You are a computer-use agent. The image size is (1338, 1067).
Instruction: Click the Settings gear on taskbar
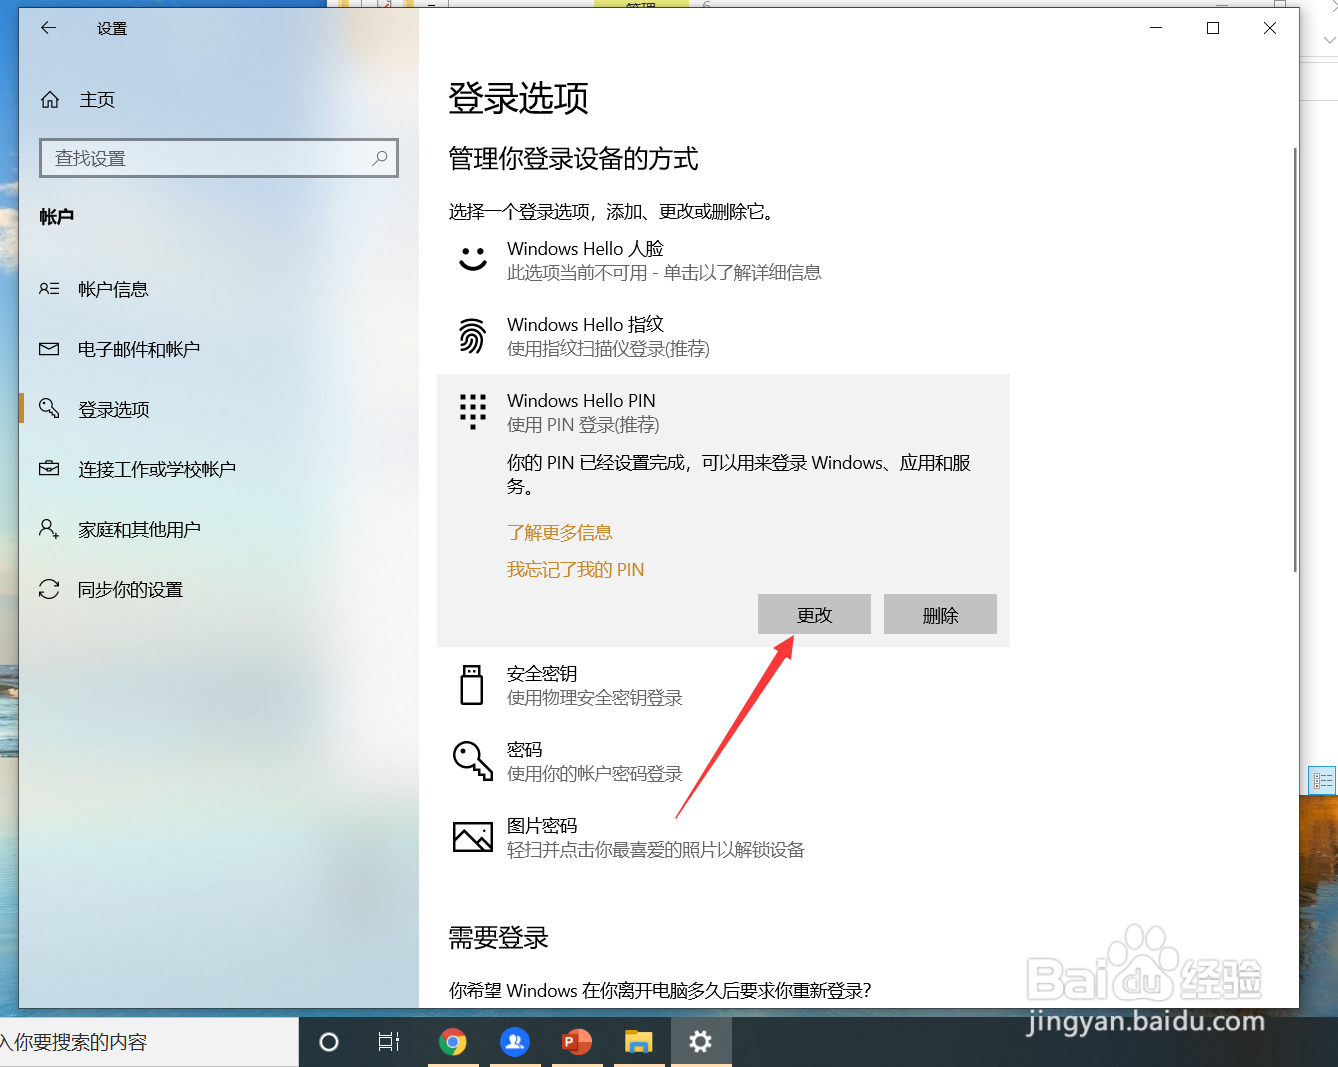tap(701, 1042)
